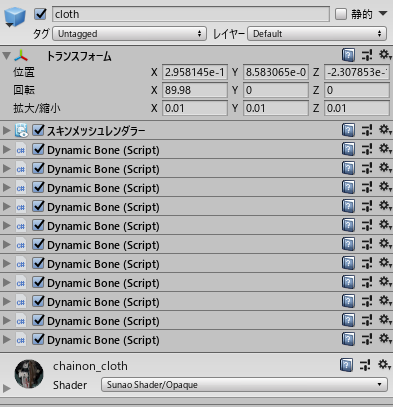393x407 pixels.
Task: Disable the second Dynamic Bone (Script) checkbox
Action: [x=39, y=168]
